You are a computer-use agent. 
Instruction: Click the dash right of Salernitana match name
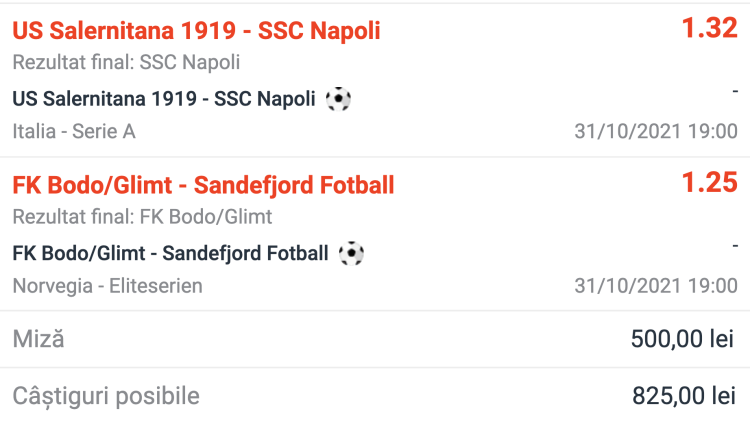734,90
